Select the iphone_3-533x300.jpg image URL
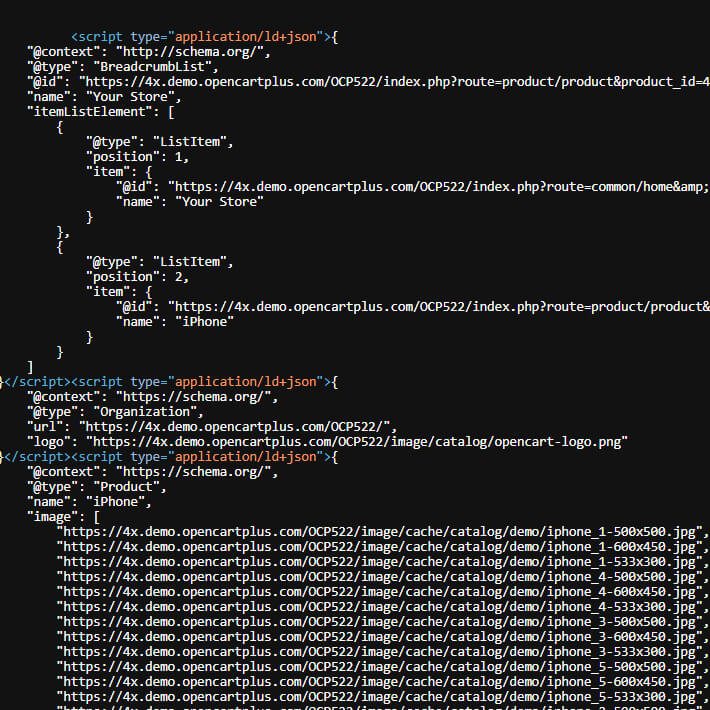The width and height of the screenshot is (710, 710). (383, 652)
